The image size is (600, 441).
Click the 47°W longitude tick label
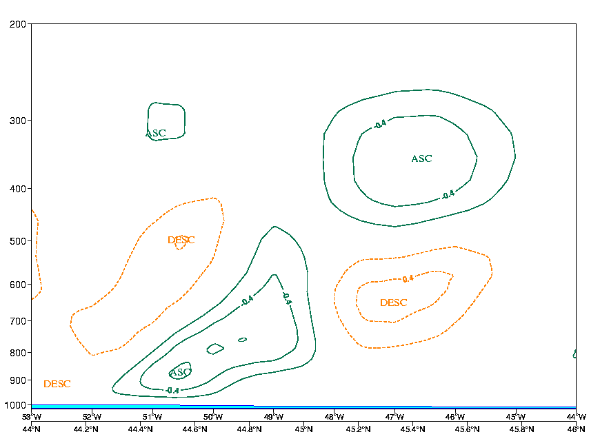(x=394, y=417)
